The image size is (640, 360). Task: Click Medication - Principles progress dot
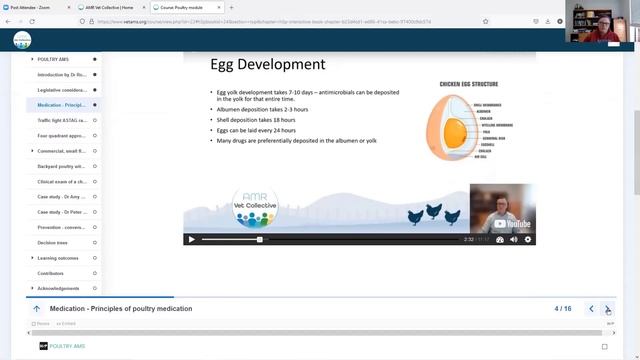95,105
